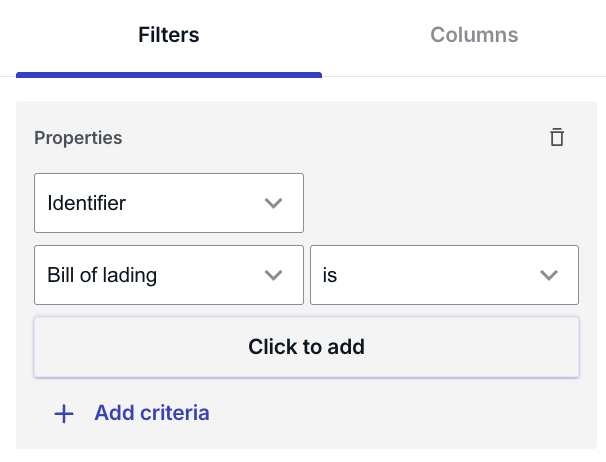Open the 'is' operator dropdown
Viewport: 606px width, 462px height.
pos(444,275)
